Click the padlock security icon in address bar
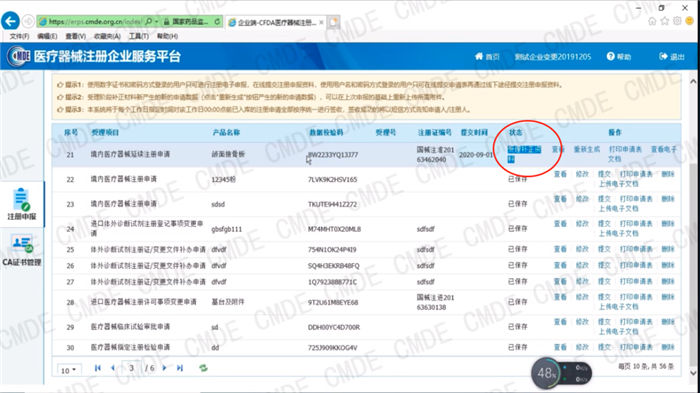This screenshot has width=700, height=393. click(166, 21)
